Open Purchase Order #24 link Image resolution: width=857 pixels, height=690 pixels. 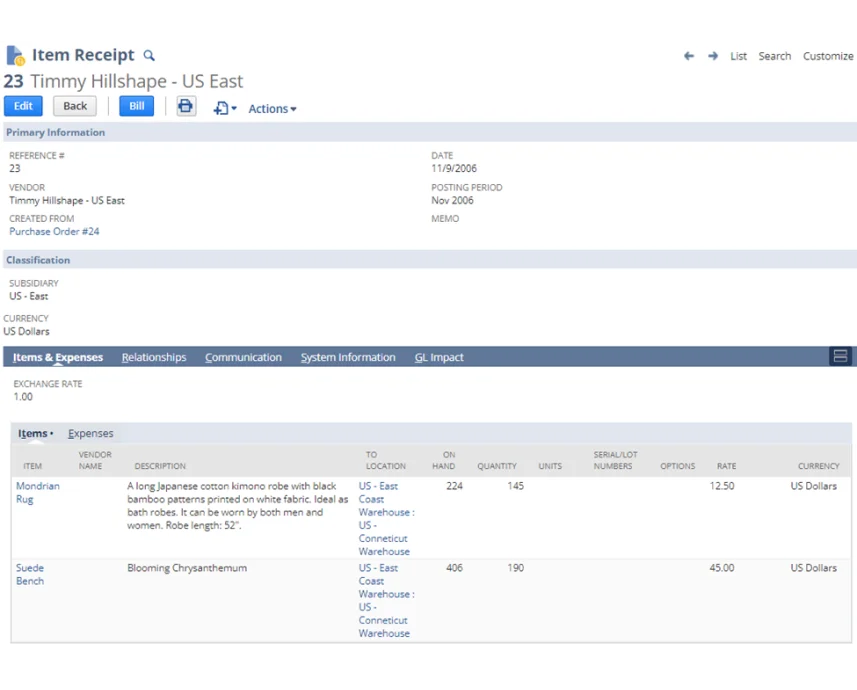54,231
